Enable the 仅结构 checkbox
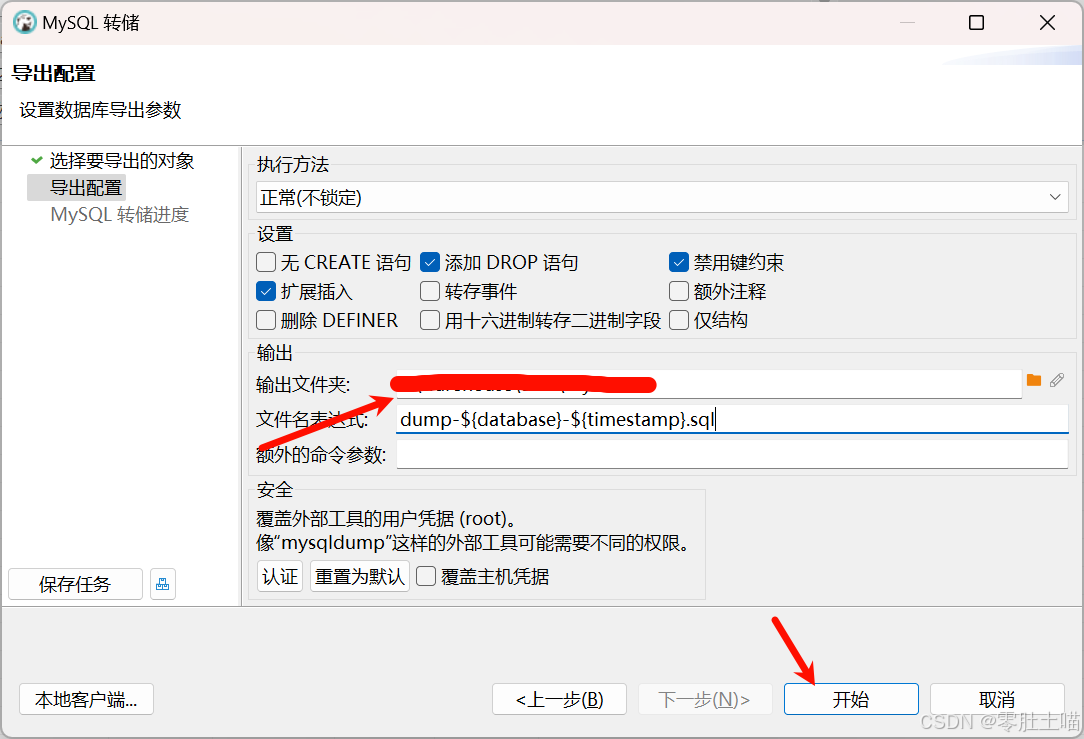Screen dimensions: 1084x739 [679, 321]
